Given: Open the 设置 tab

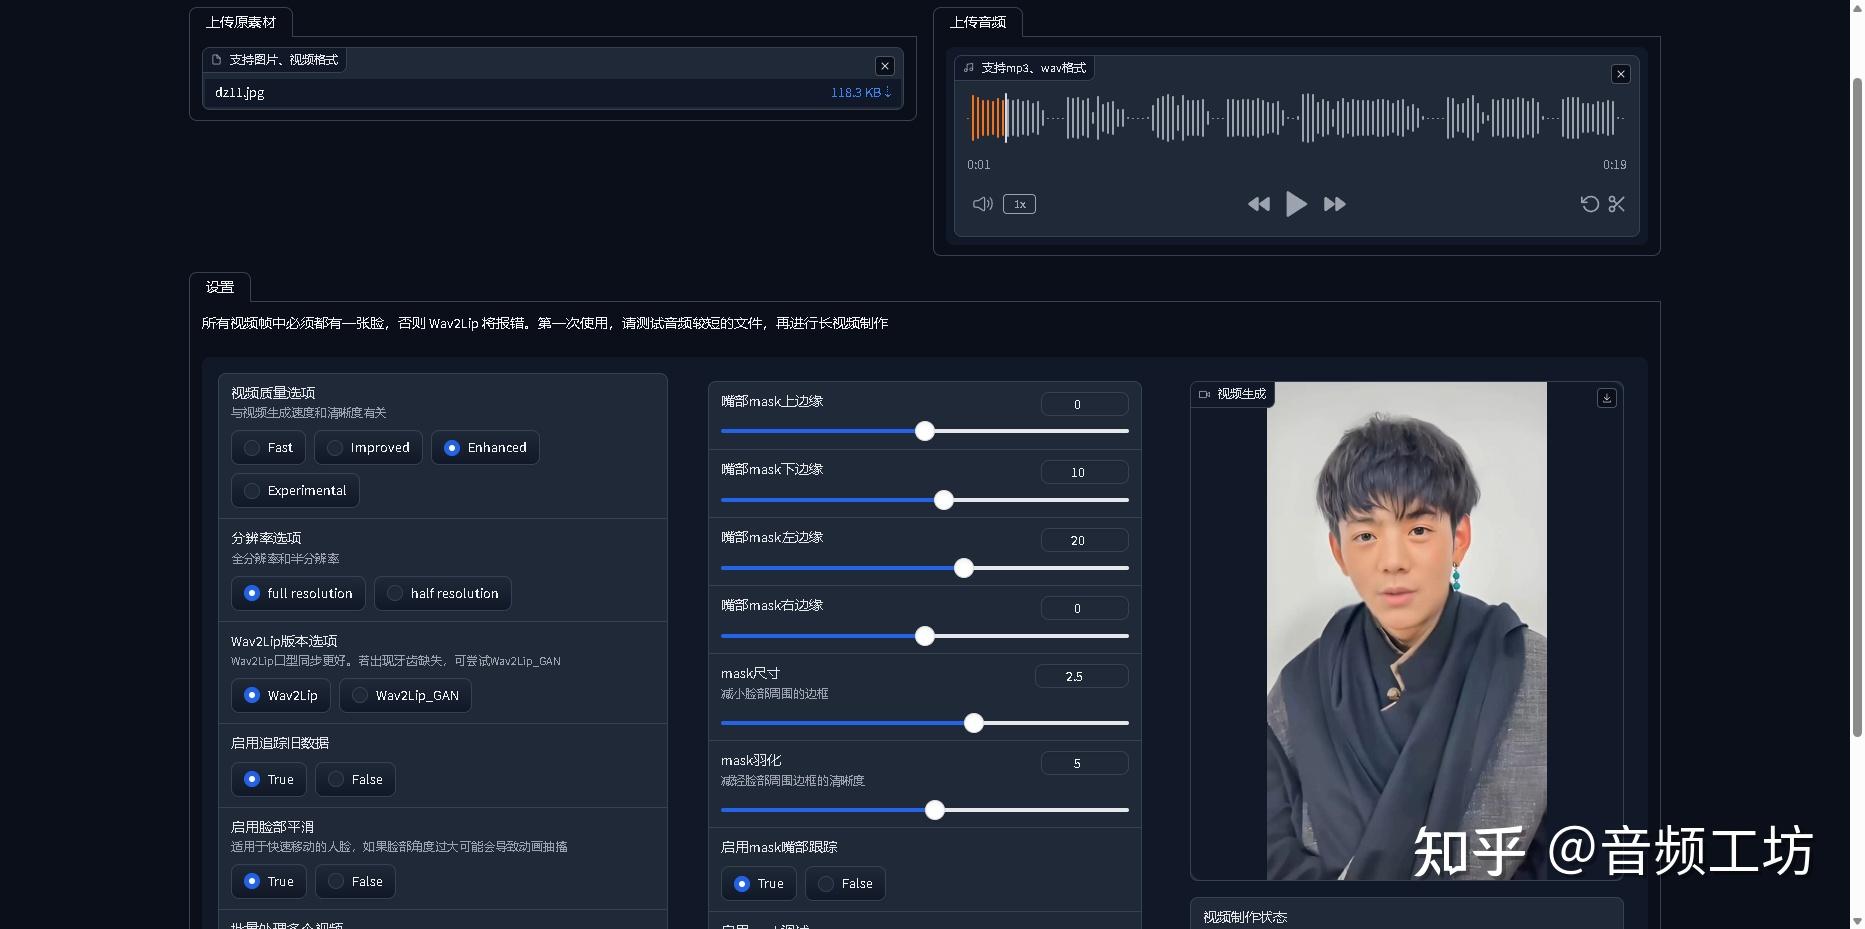Looking at the screenshot, I should click(x=219, y=287).
